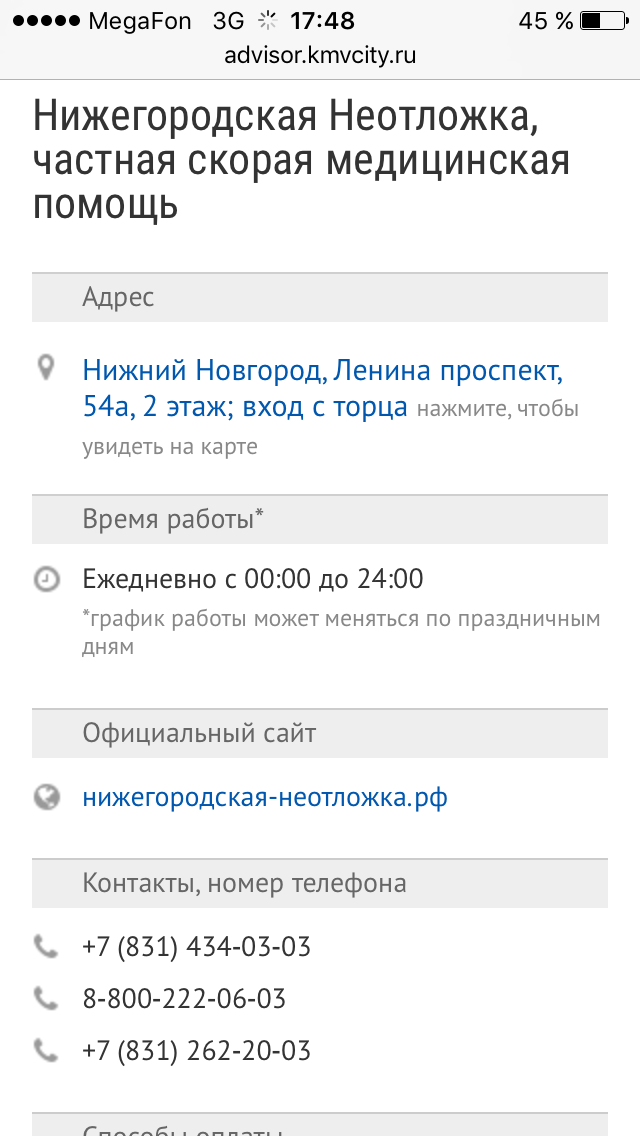640x1136 pixels.
Task: Tap the map pin icon beside address
Action: coord(45,369)
